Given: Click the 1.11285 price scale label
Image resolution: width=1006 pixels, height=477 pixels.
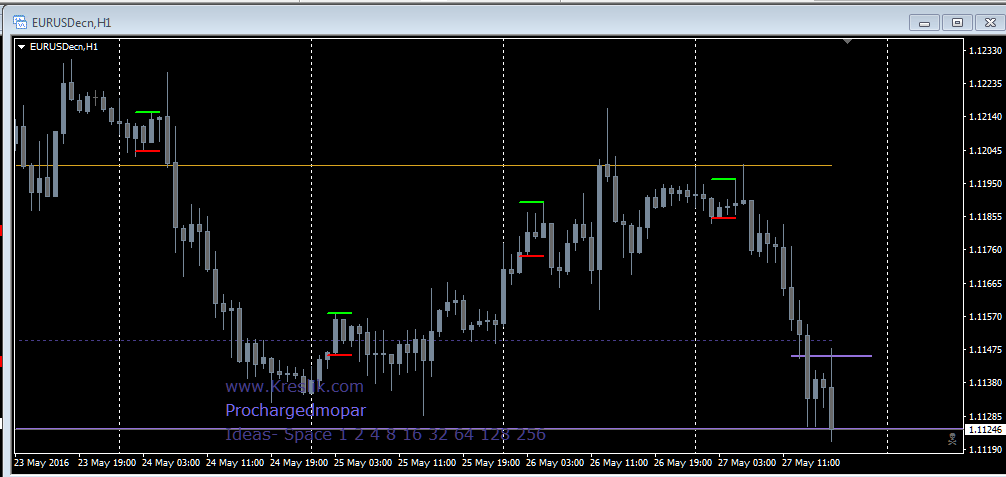Looking at the screenshot, I should [987, 416].
